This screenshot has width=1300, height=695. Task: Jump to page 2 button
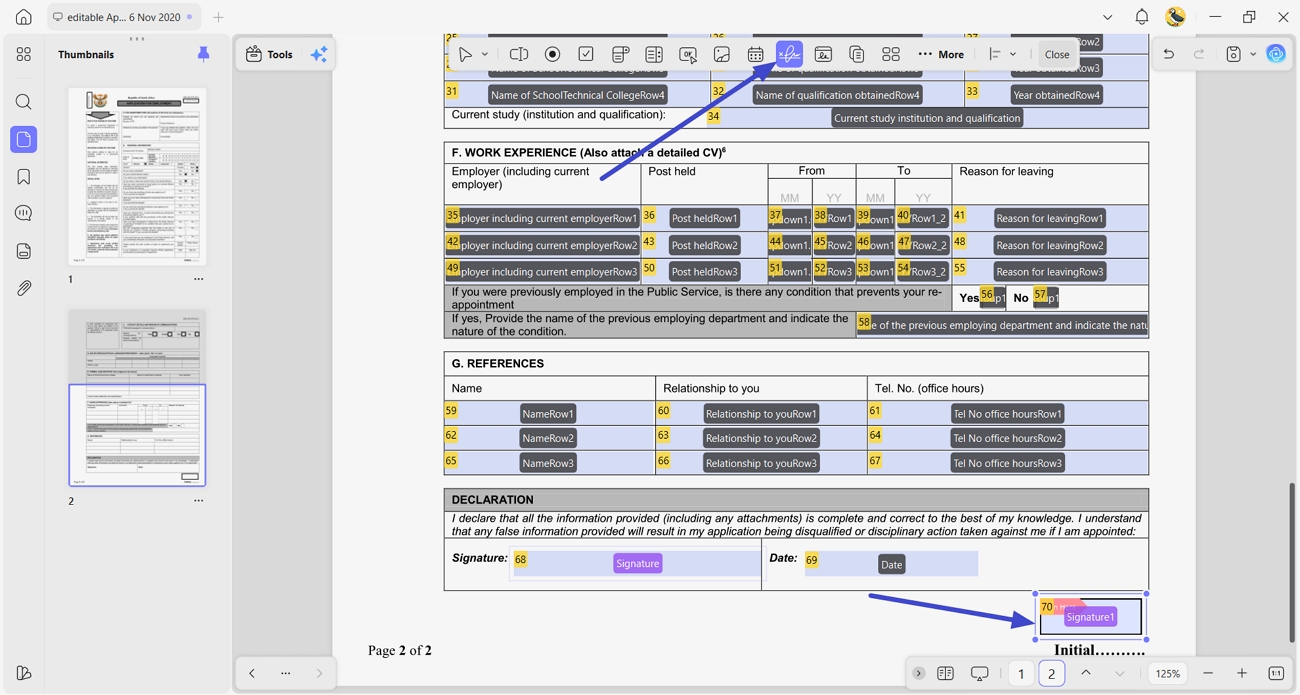pyautogui.click(x=1051, y=673)
